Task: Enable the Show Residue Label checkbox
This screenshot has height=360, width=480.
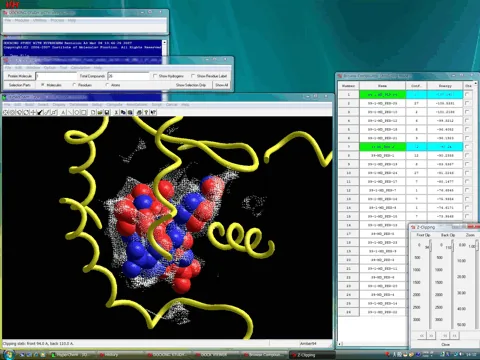Action: click(x=193, y=76)
